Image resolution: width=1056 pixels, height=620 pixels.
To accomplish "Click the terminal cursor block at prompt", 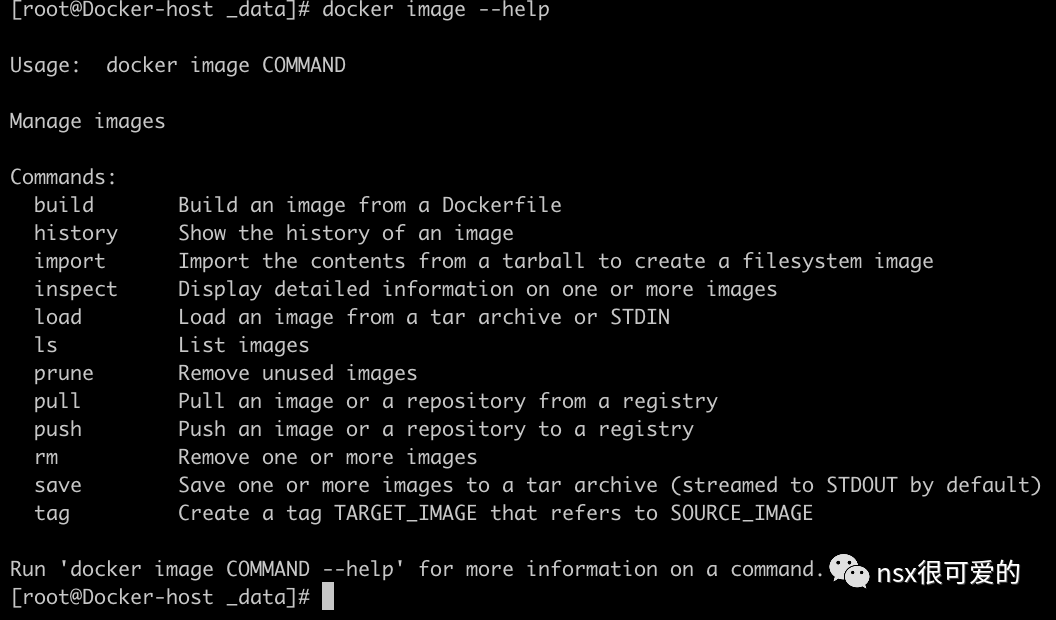I will click(328, 597).
